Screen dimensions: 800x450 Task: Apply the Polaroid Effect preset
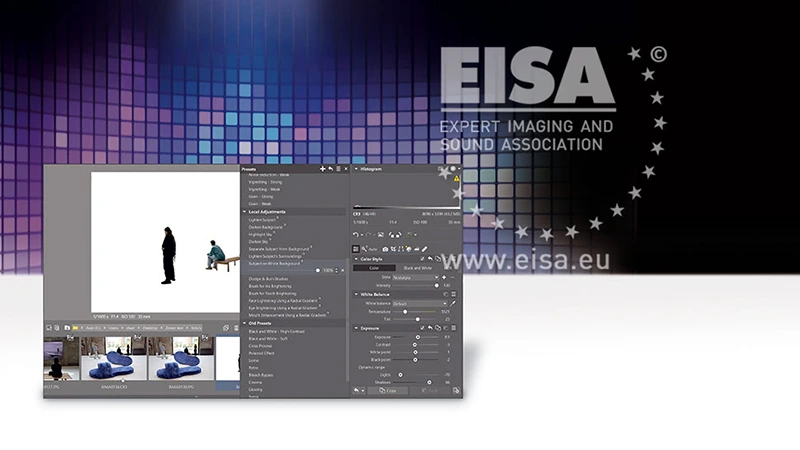coord(261,353)
